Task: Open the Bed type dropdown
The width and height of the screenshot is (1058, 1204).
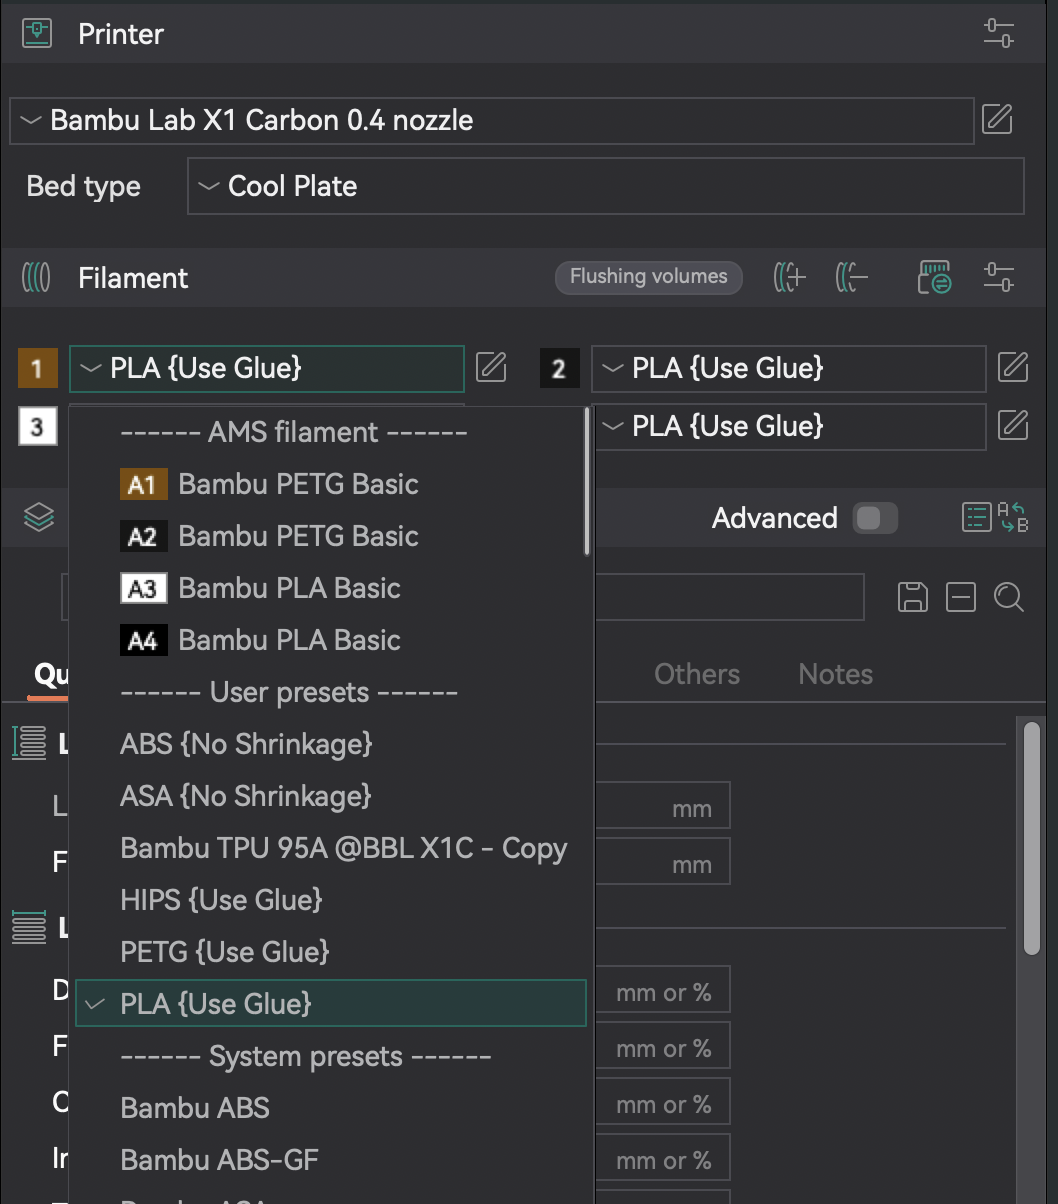Action: point(605,186)
